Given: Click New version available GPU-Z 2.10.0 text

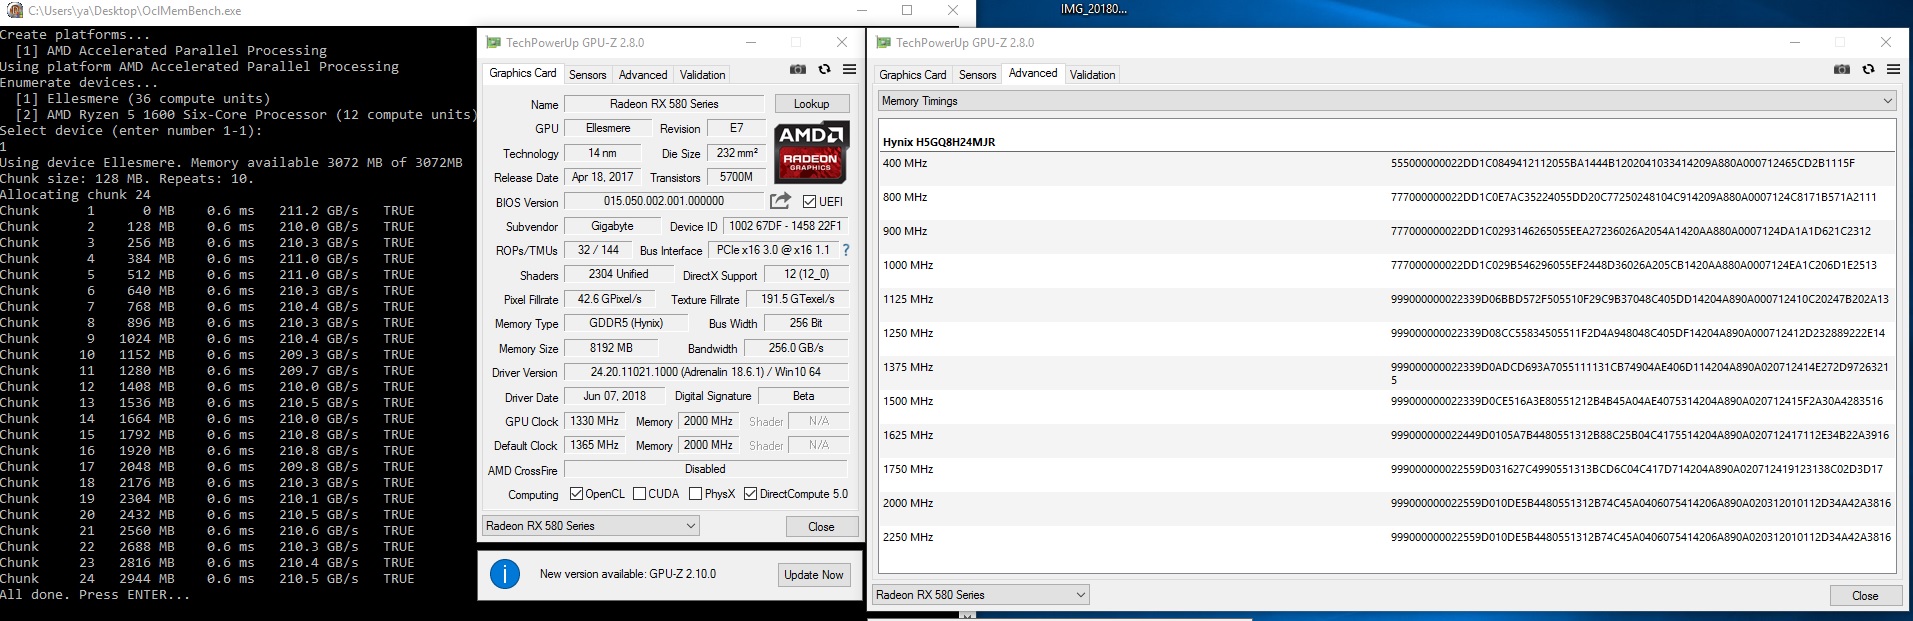Looking at the screenshot, I should pos(627,574).
